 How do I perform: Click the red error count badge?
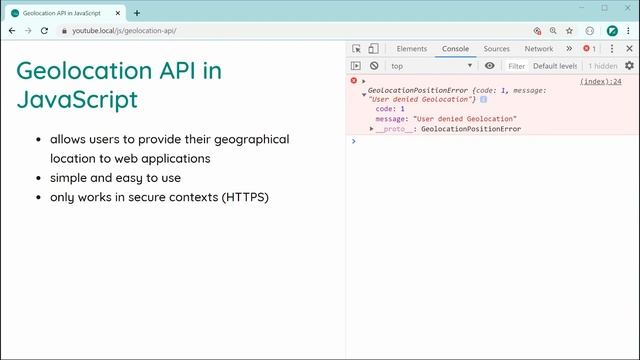click(x=589, y=49)
